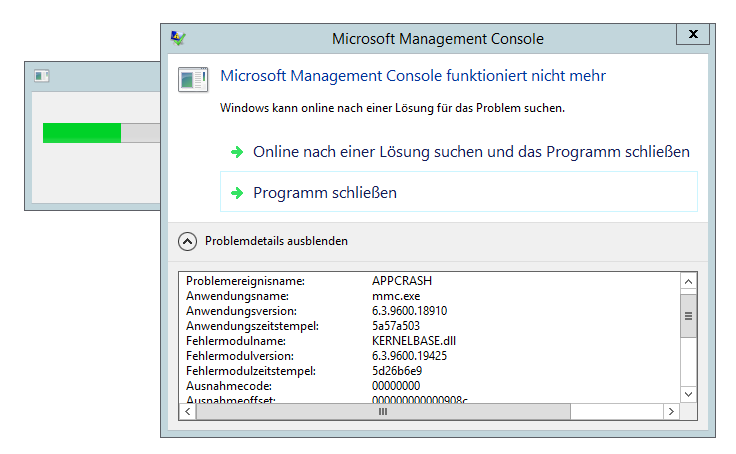Screen dimensions: 736x454
Task: Click the dialog title bar icon
Action: point(178,38)
